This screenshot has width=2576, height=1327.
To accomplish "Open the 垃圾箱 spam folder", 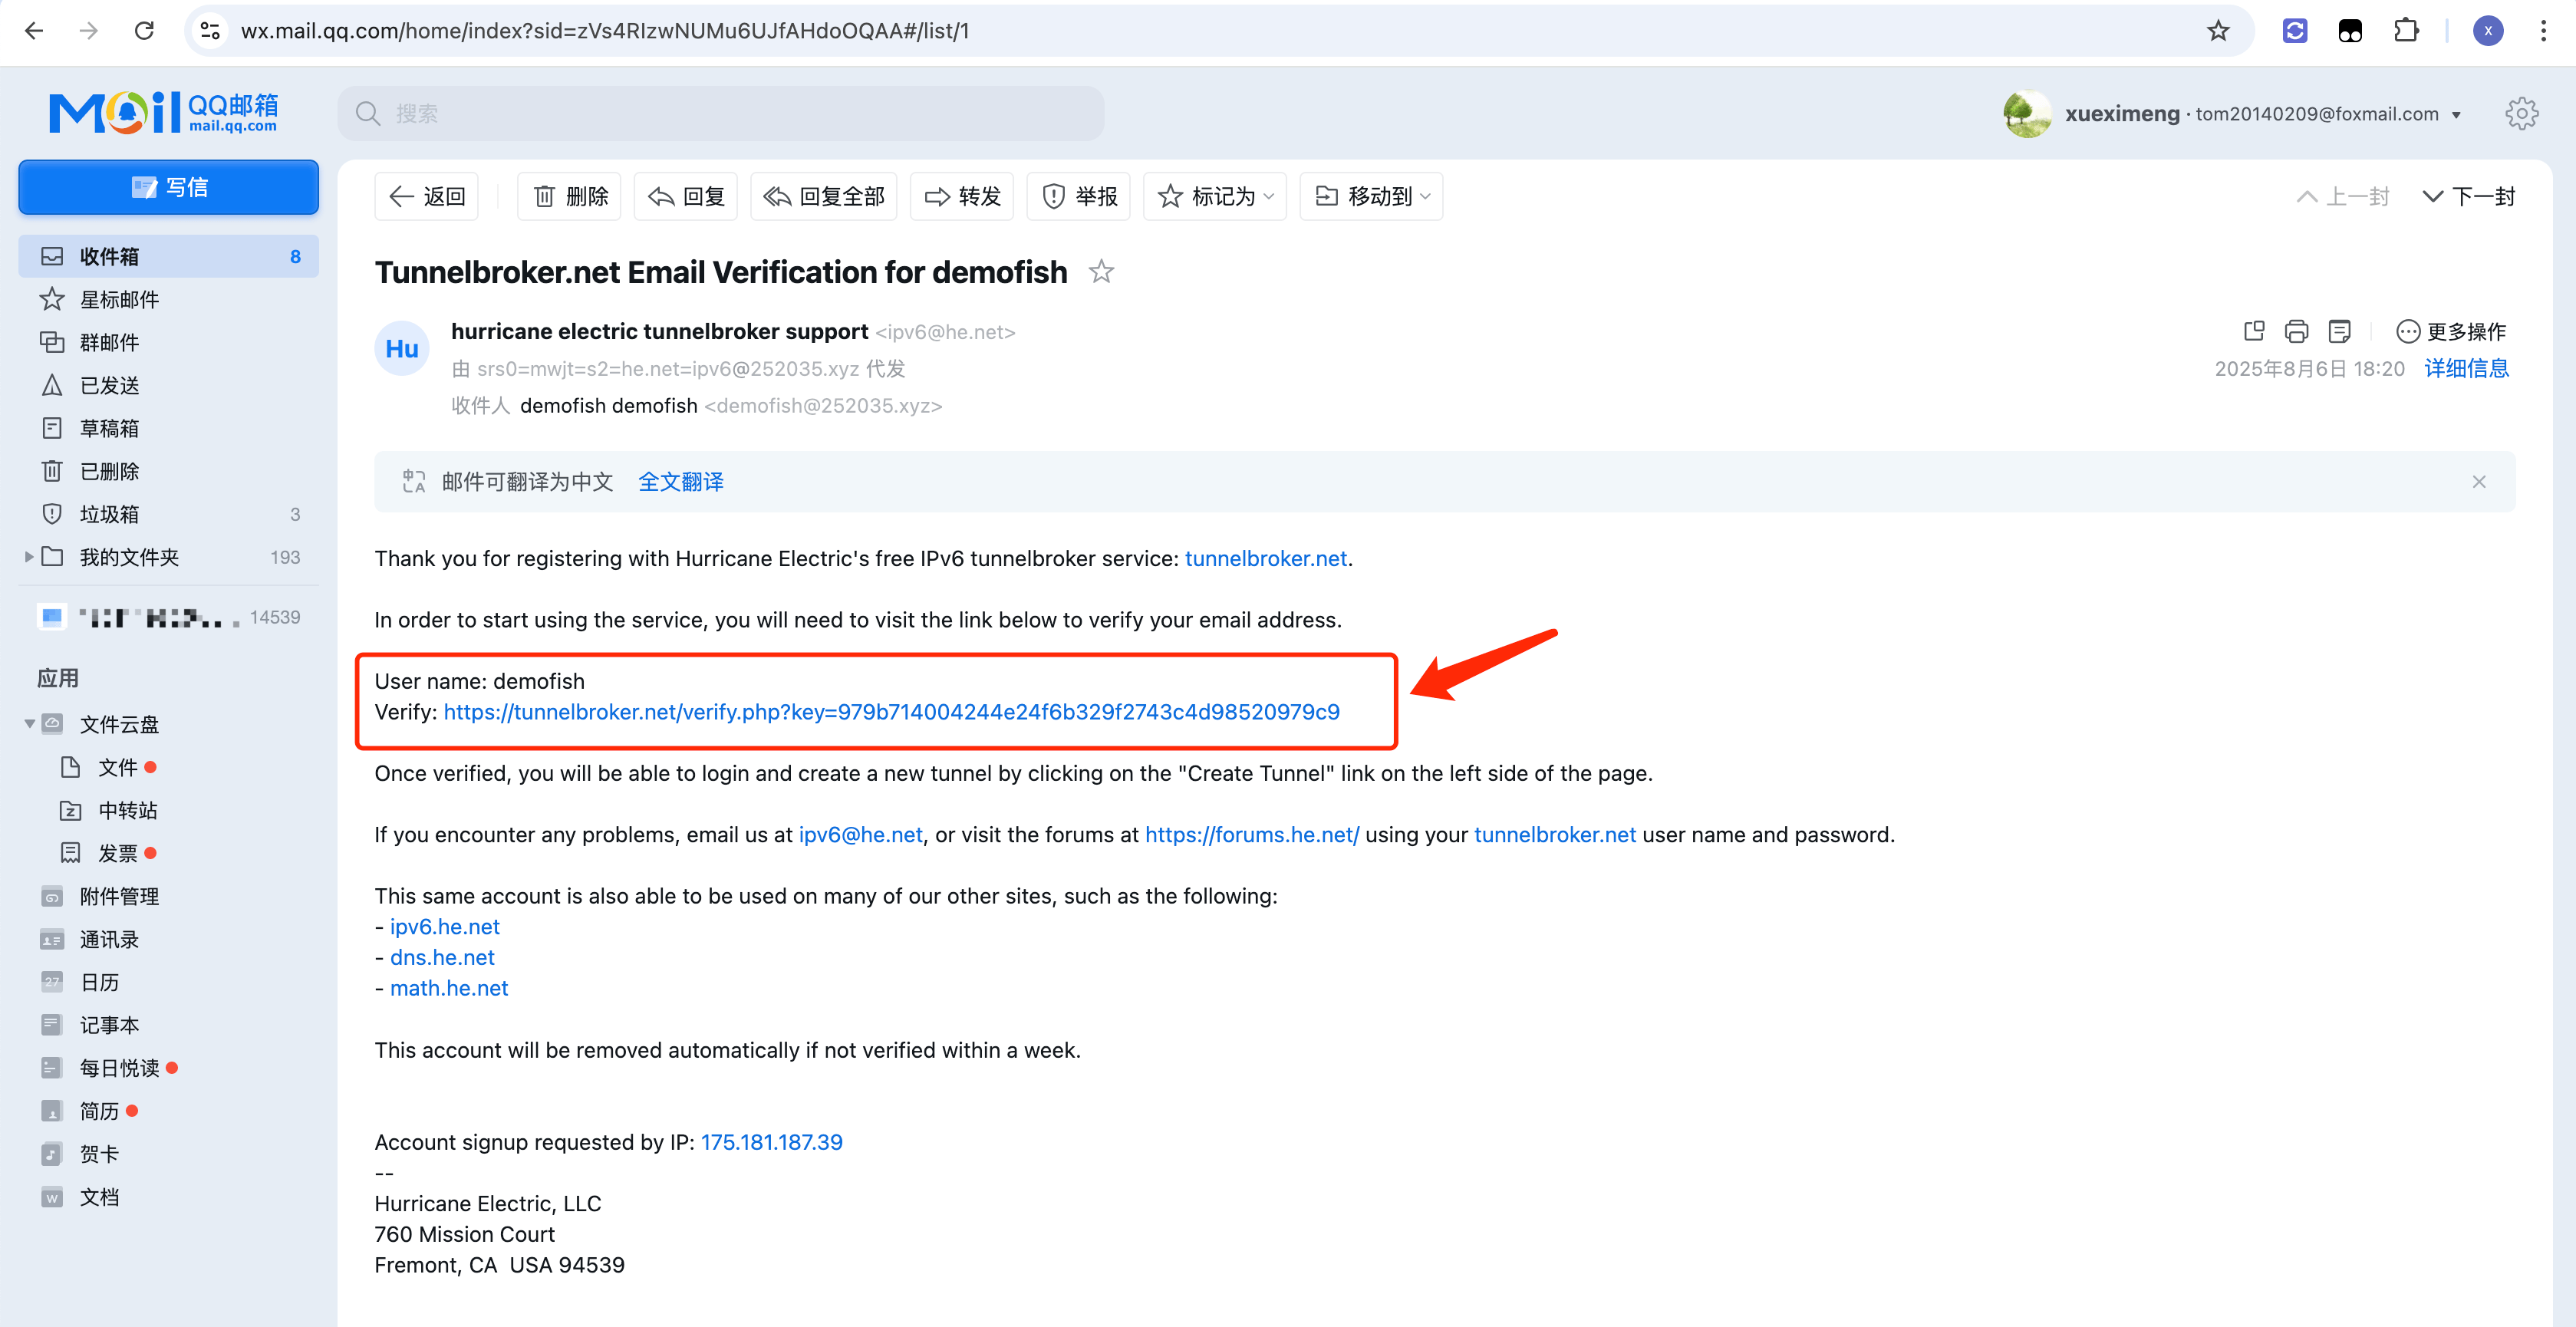I will click(110, 514).
